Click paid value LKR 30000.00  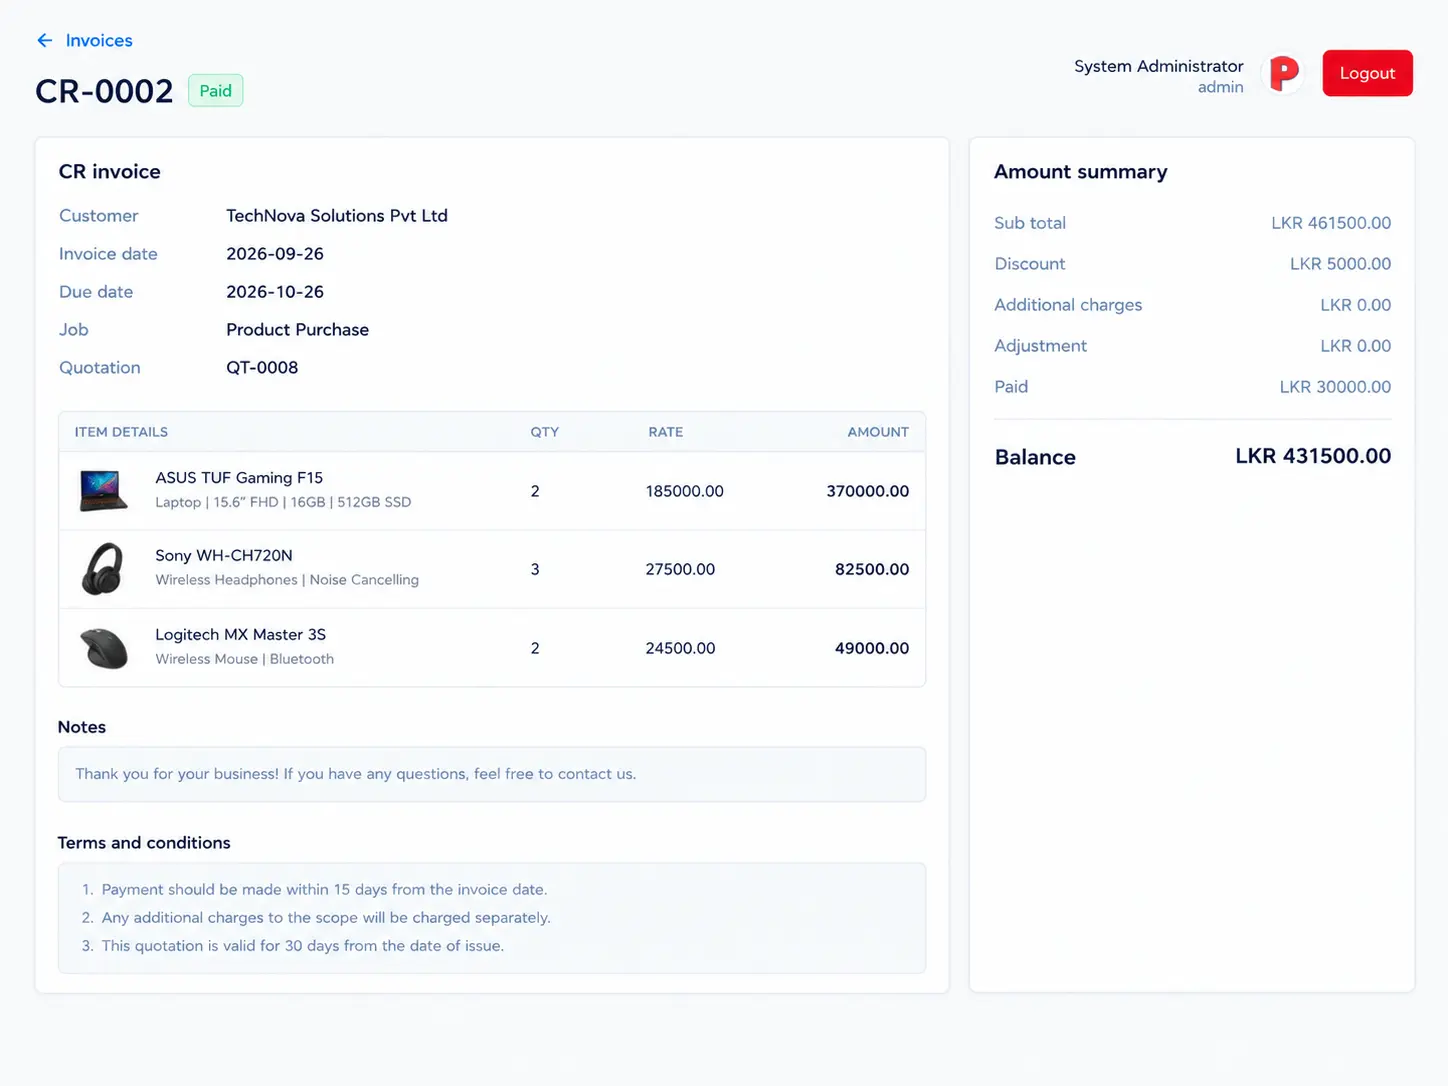[1335, 387]
